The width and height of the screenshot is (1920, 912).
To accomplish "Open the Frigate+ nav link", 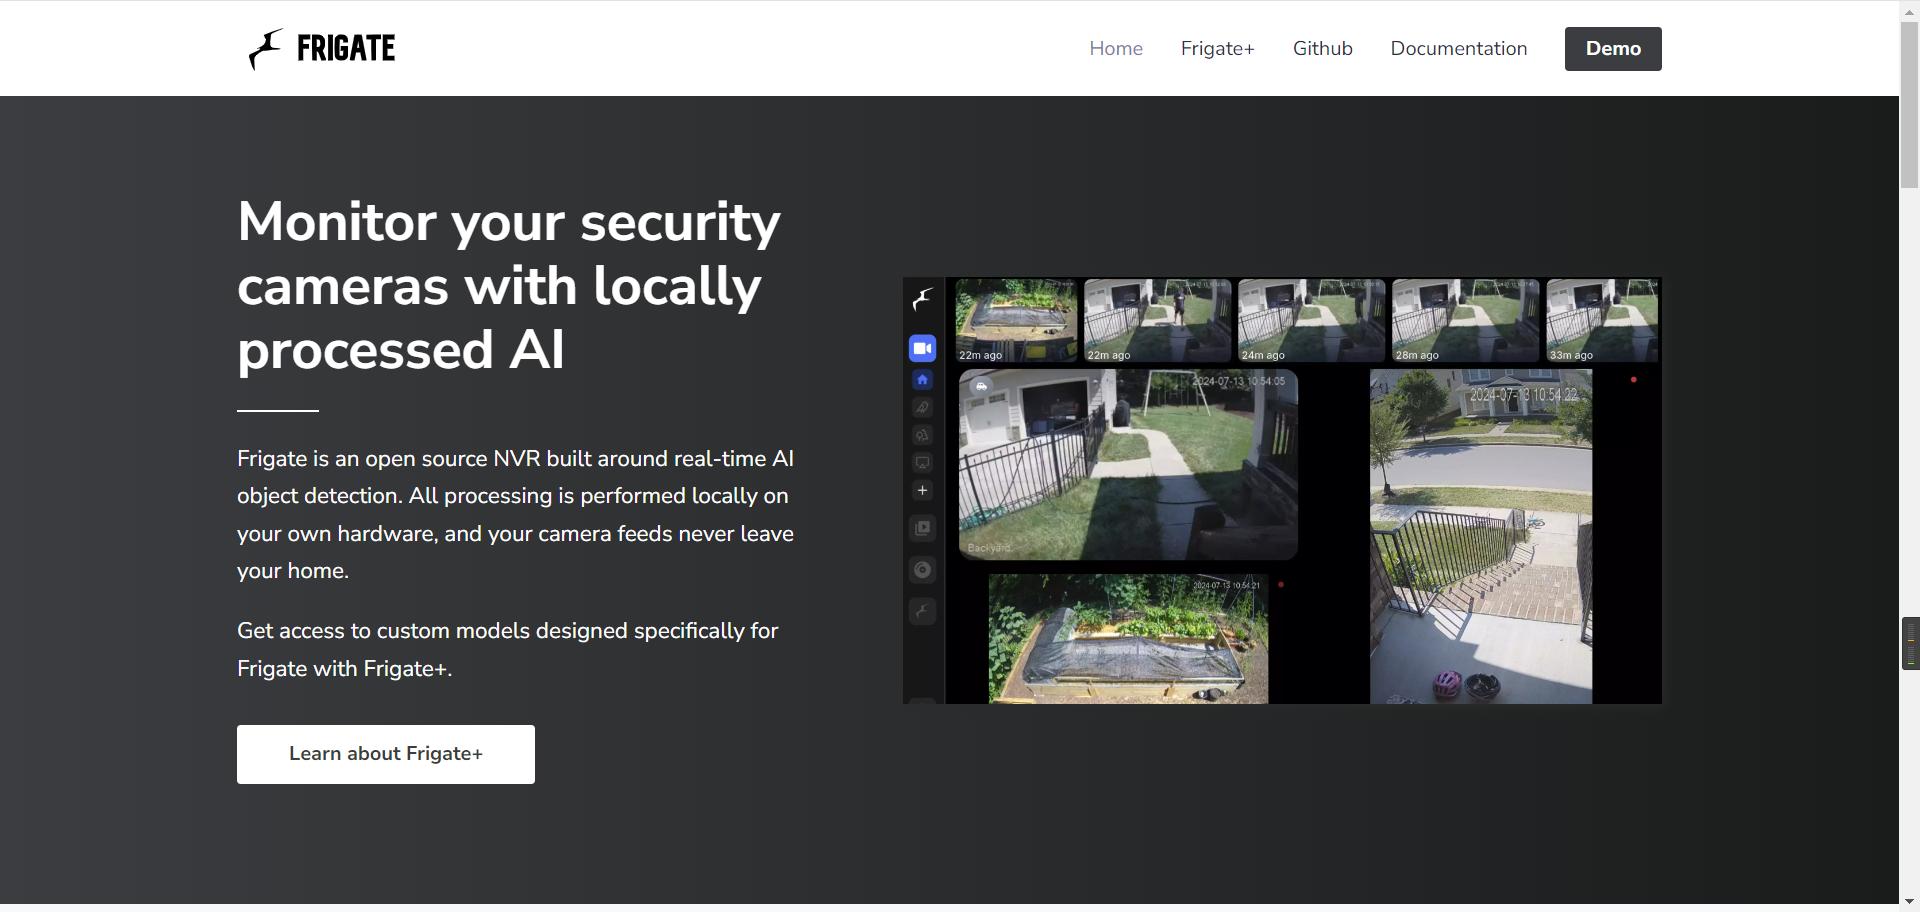I will click(1217, 48).
